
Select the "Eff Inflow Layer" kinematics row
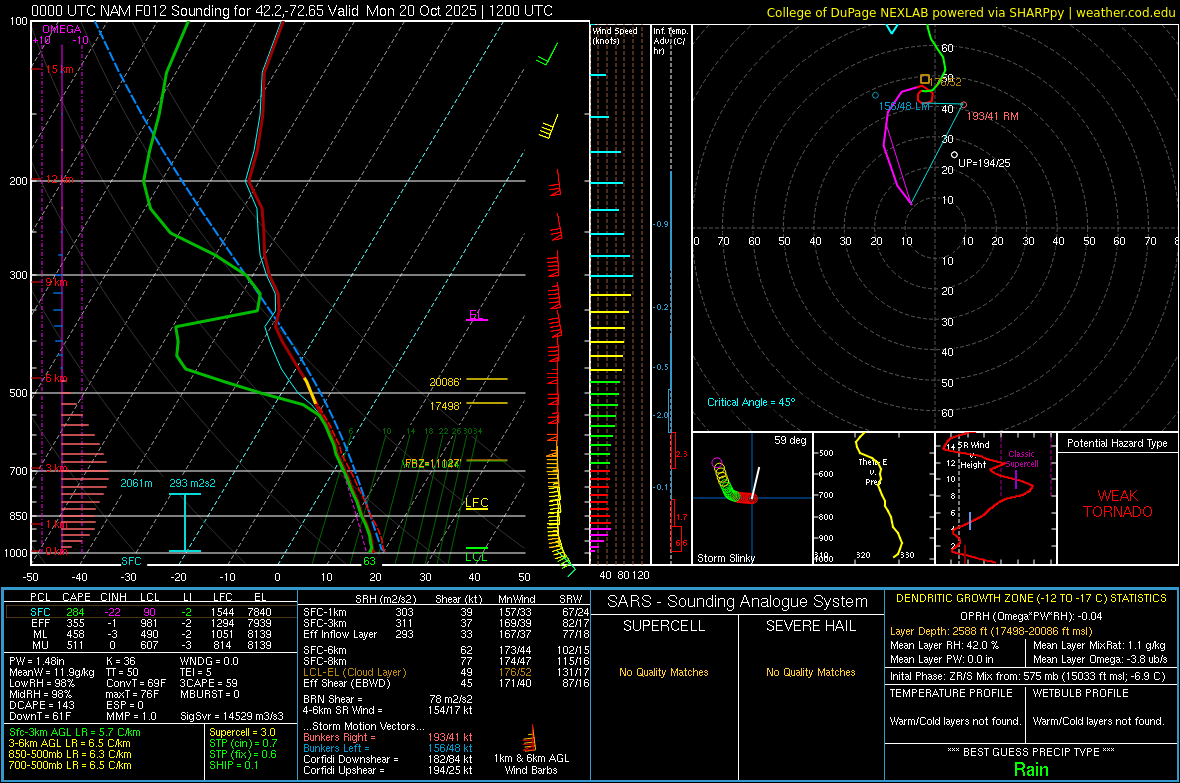[446, 634]
